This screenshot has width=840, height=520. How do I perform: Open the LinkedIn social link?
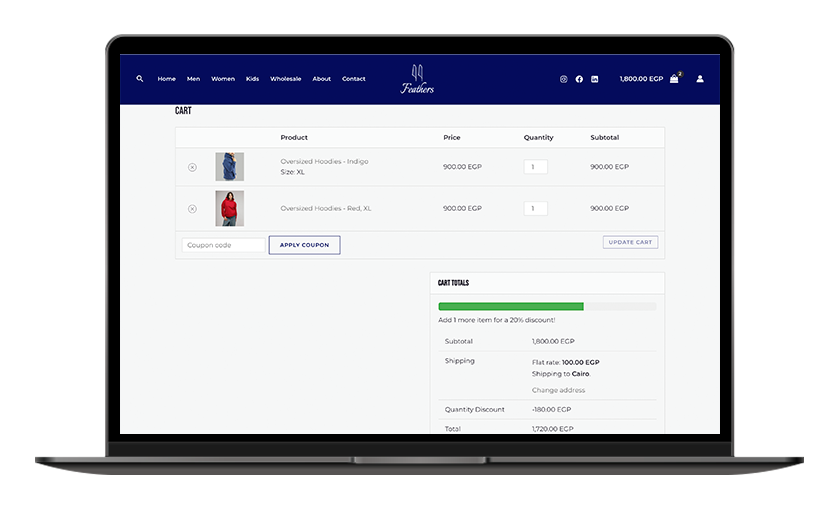[594, 79]
